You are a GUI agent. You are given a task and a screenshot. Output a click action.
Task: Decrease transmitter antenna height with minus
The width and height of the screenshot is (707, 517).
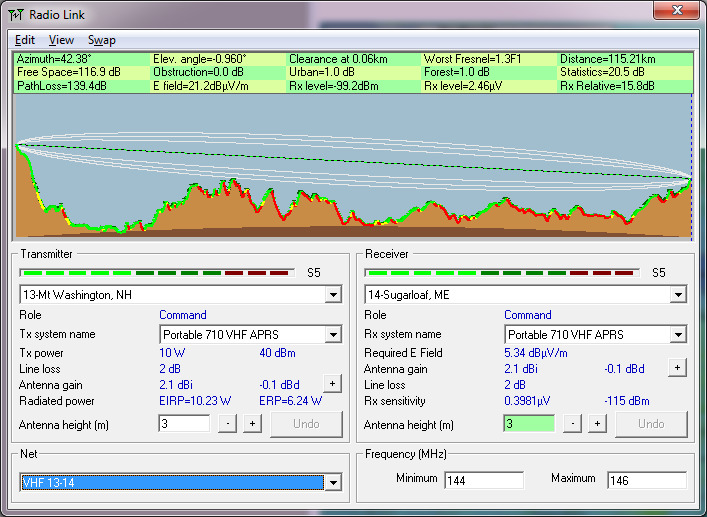(228, 424)
